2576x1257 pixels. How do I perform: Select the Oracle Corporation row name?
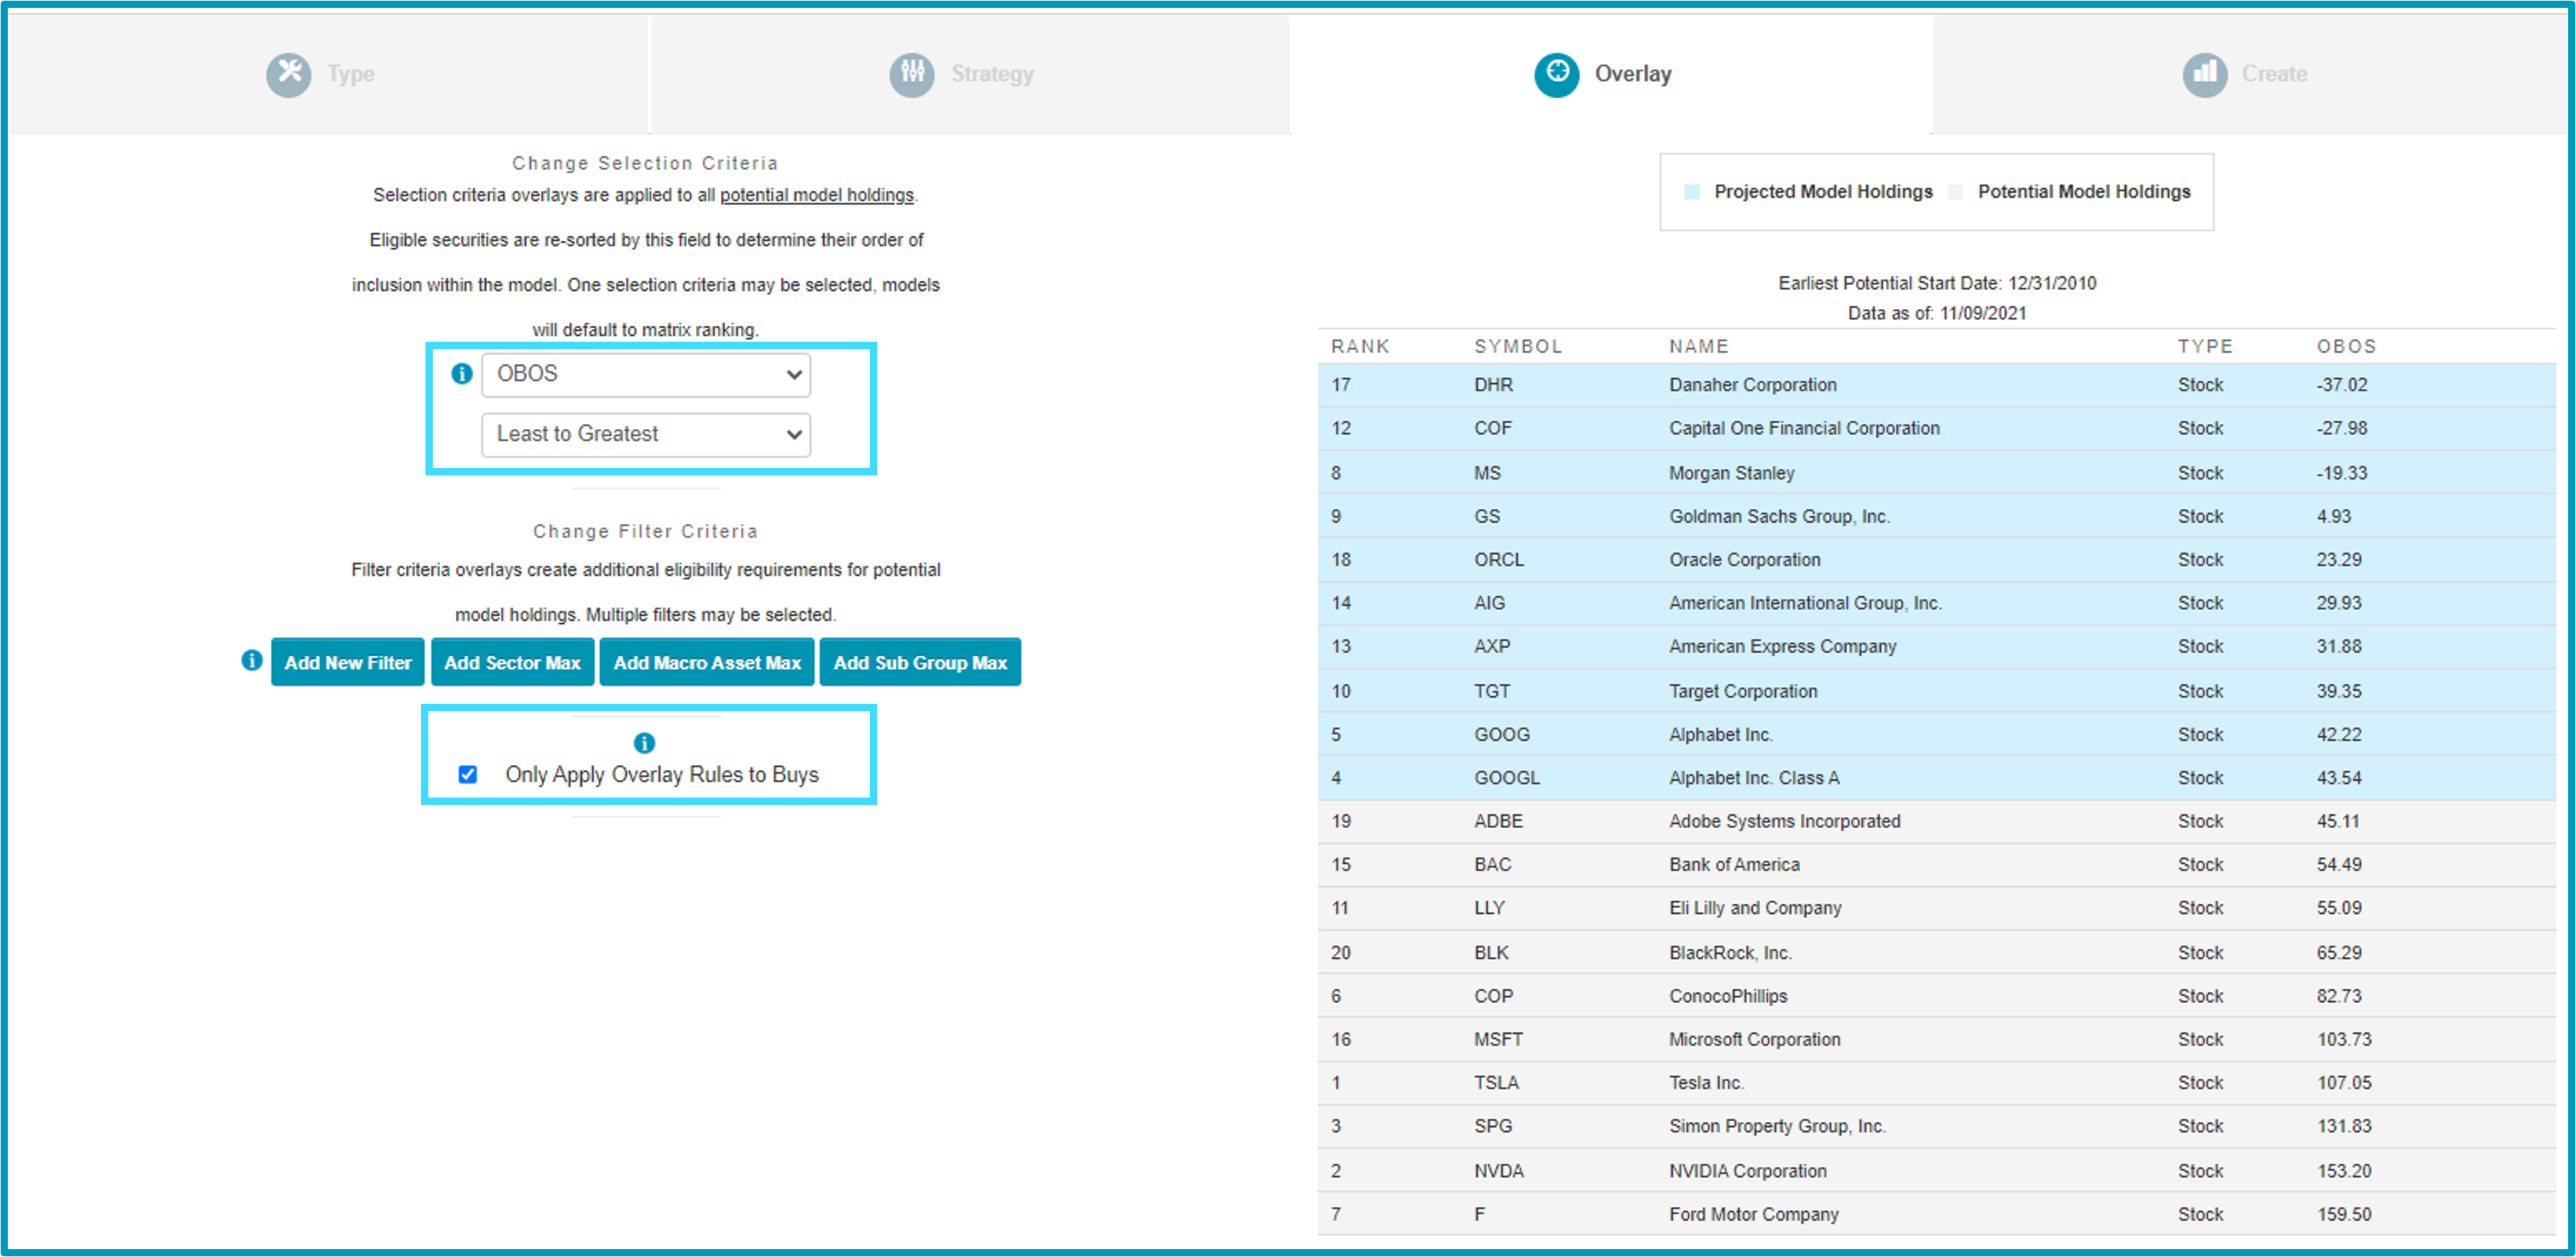coord(1744,560)
